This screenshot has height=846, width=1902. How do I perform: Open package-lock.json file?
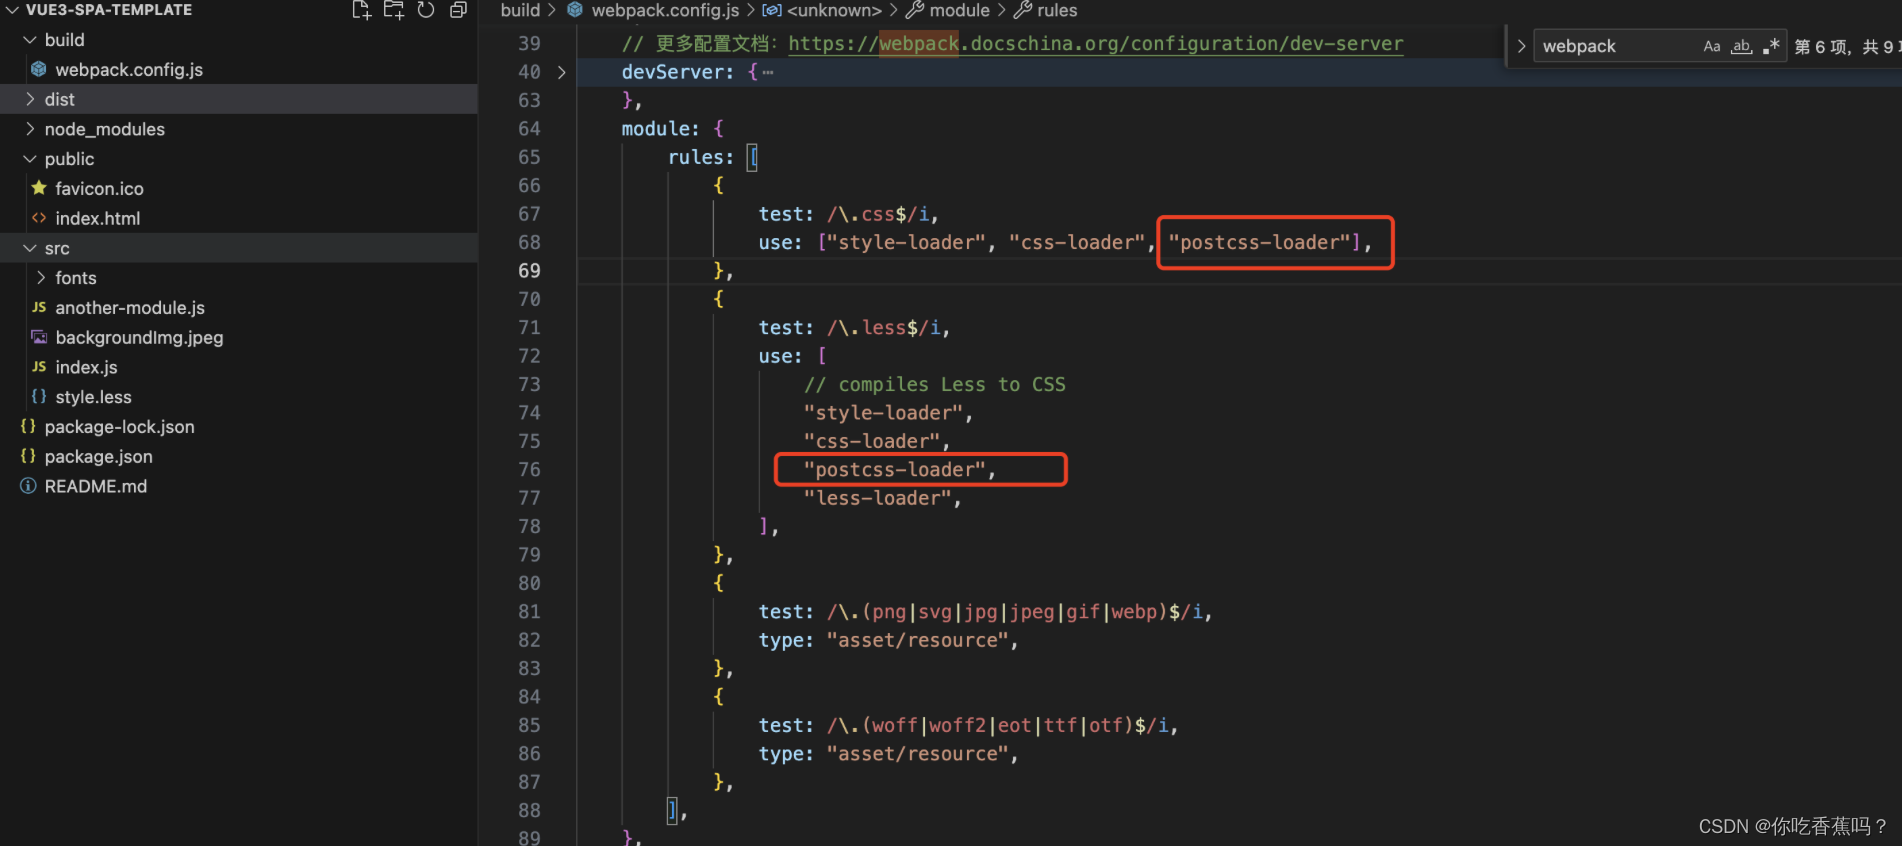119,427
